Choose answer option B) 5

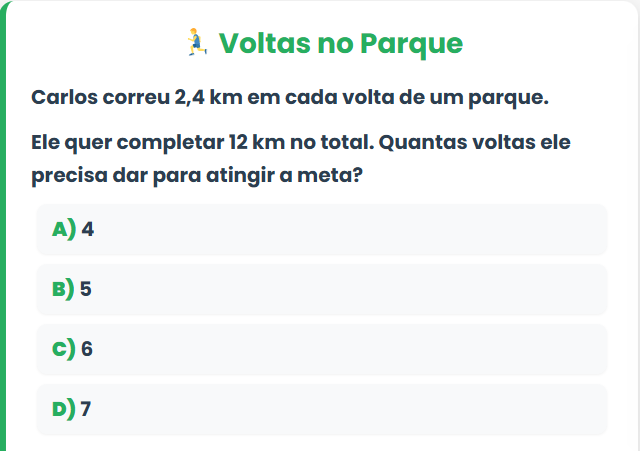(321, 289)
